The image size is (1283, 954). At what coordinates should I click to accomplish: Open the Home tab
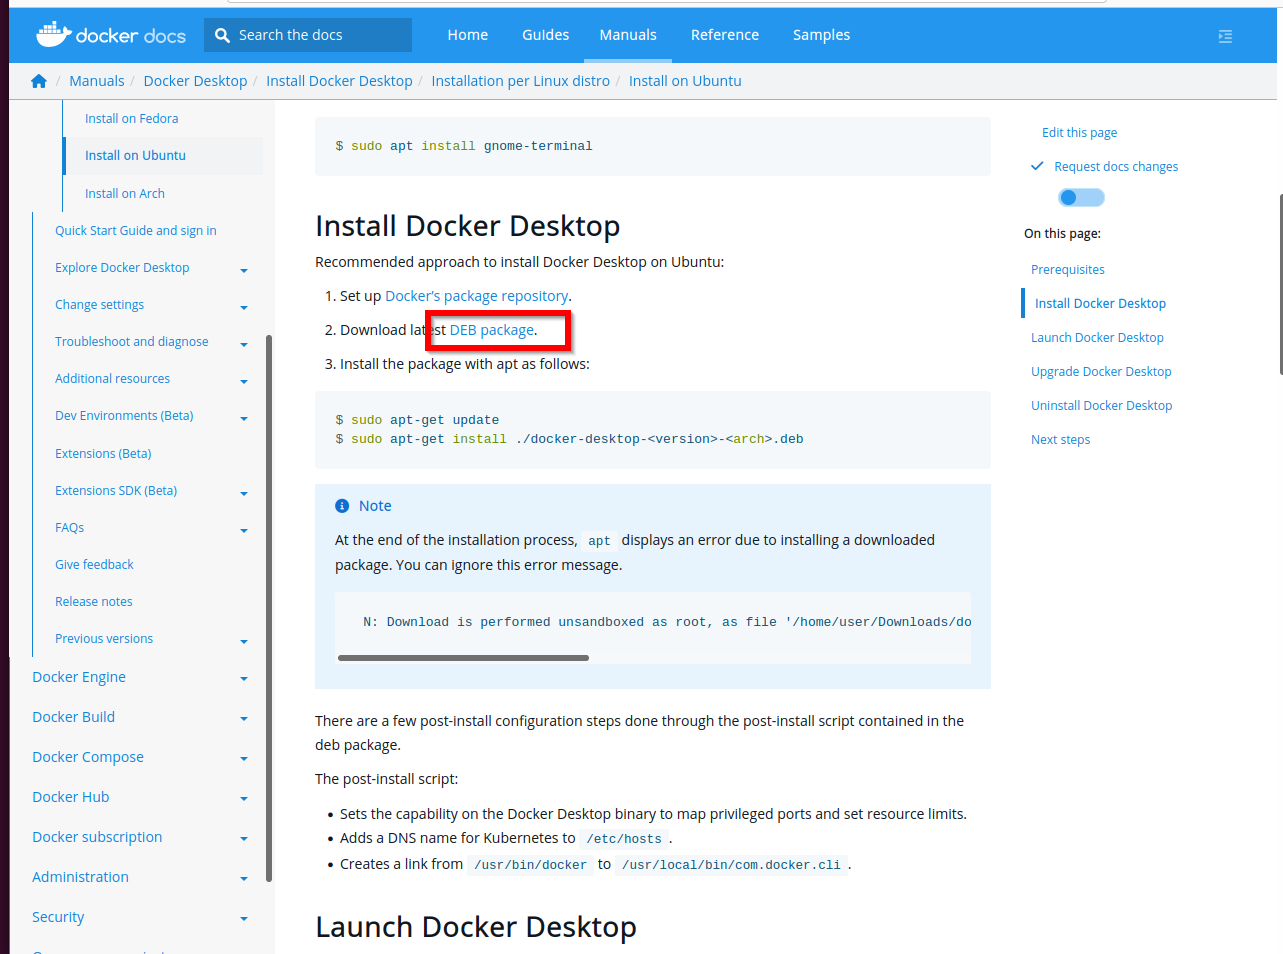pos(468,35)
